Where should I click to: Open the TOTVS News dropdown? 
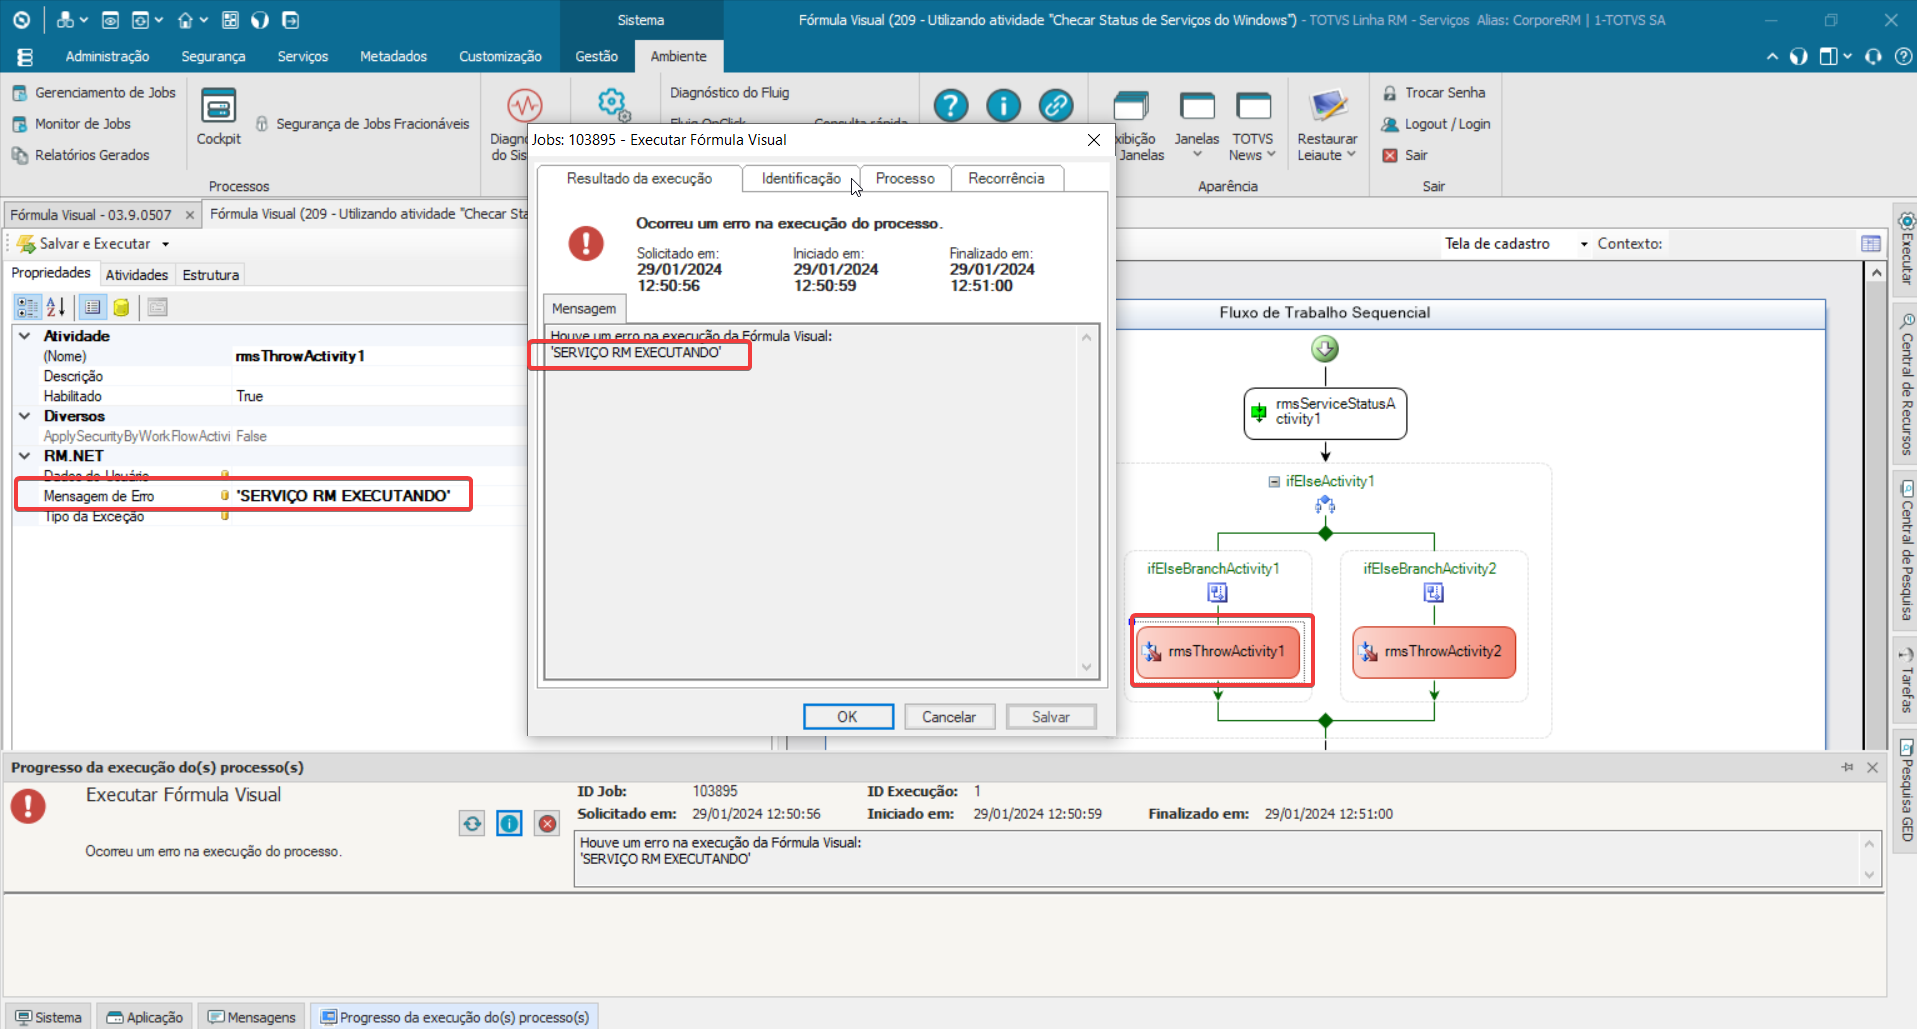1253,125
